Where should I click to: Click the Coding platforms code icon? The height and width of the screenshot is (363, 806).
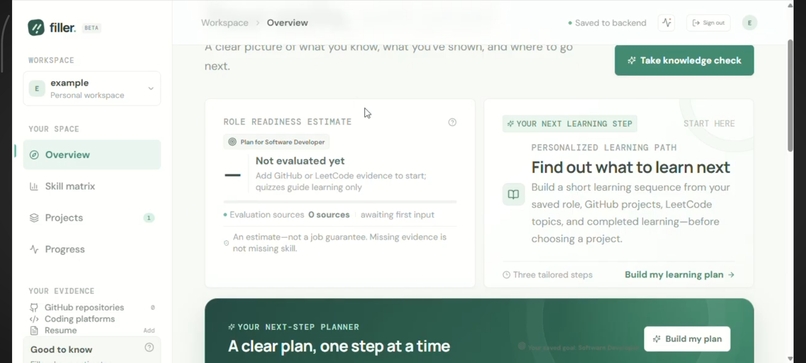click(x=34, y=319)
